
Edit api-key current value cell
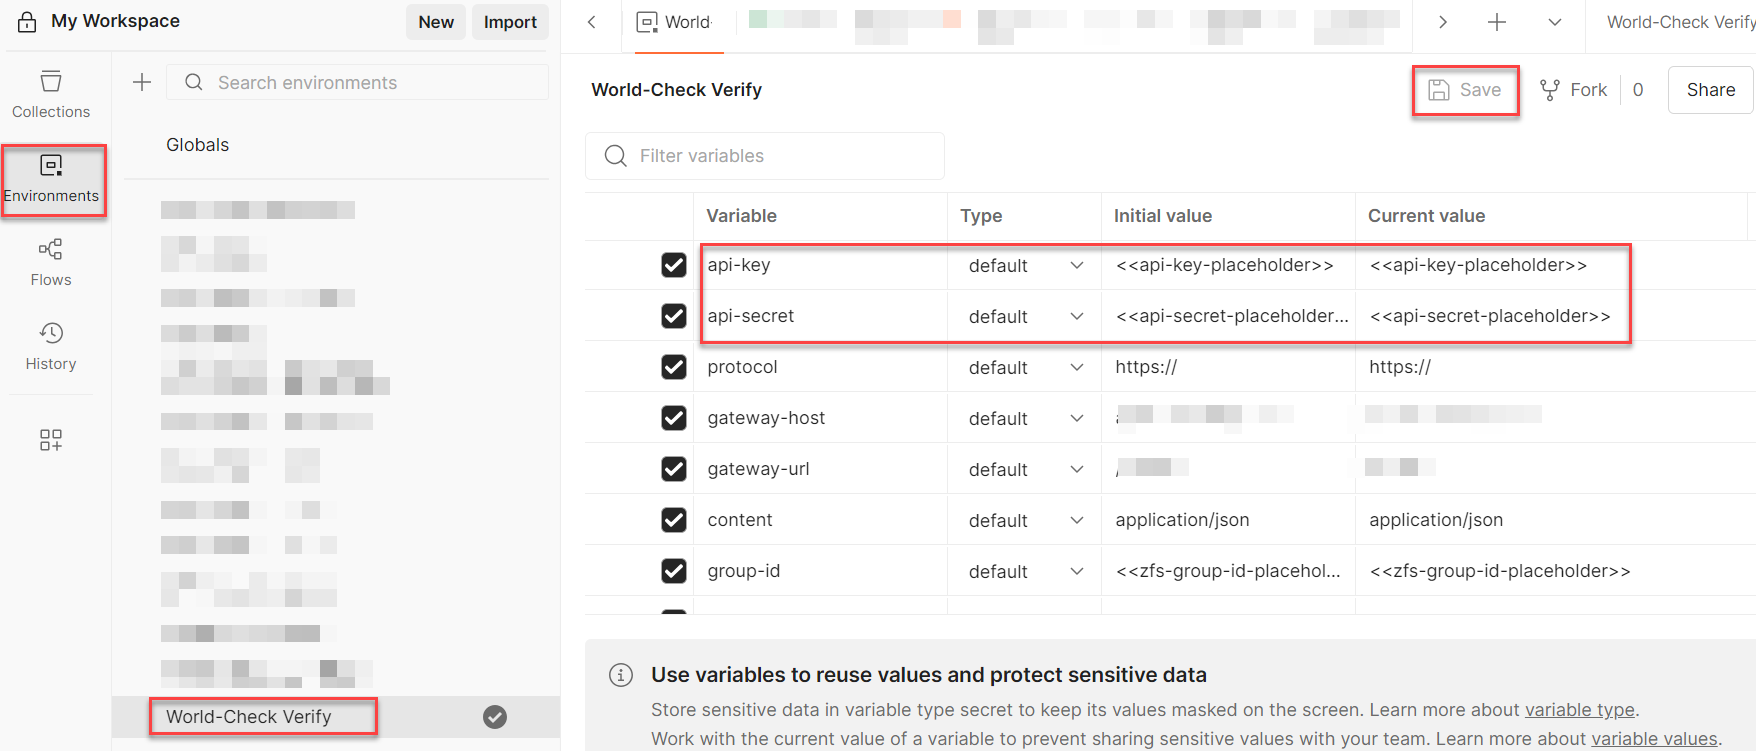pos(1478,265)
